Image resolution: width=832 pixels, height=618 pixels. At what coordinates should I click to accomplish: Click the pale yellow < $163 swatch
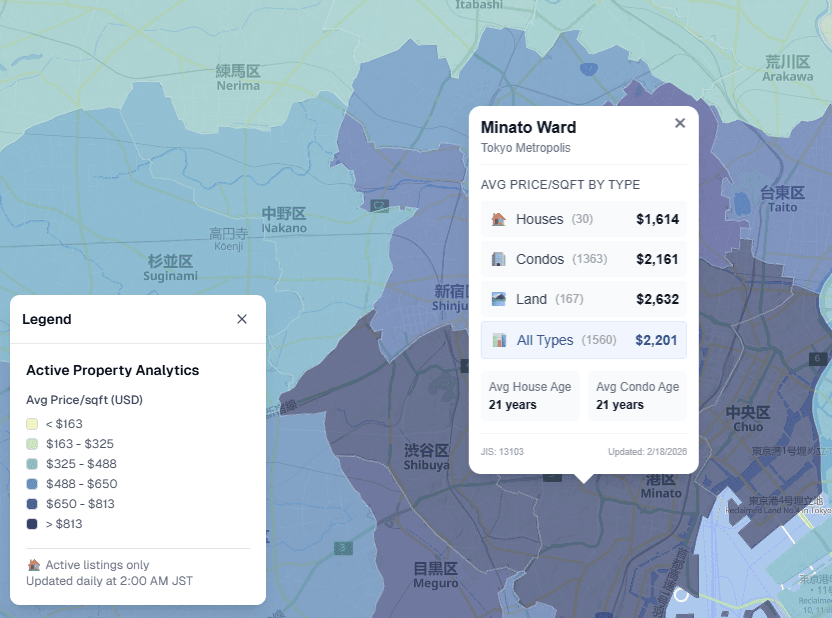click(30, 423)
